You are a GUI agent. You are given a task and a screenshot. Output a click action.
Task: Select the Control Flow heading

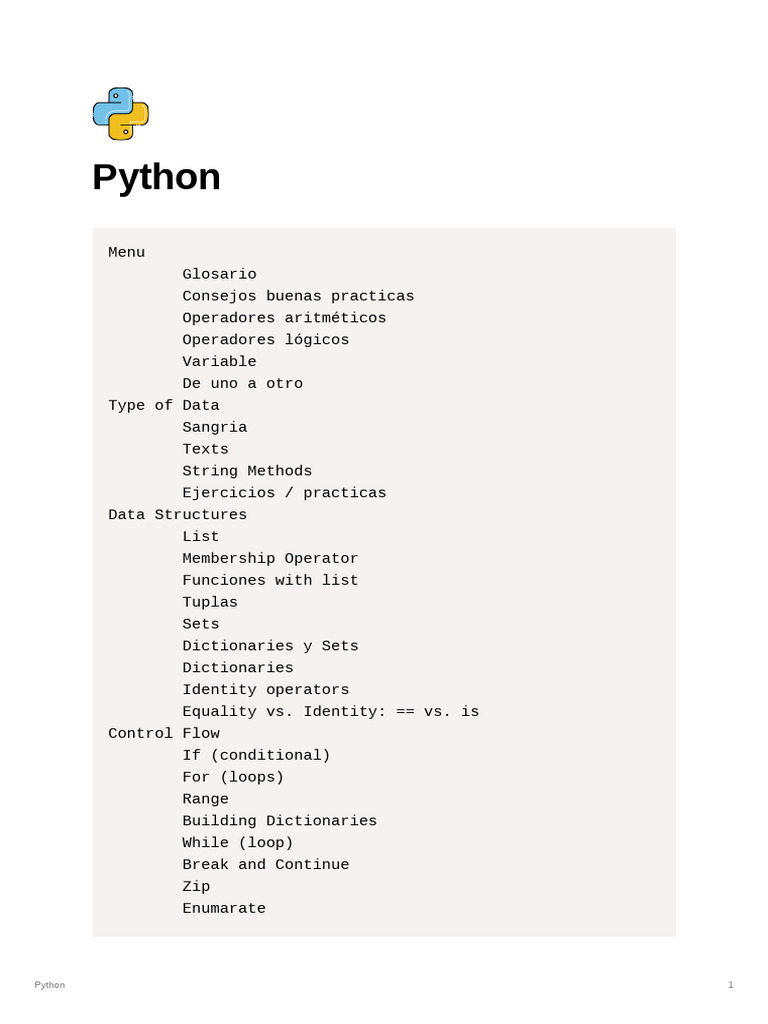pyautogui.click(x=163, y=734)
